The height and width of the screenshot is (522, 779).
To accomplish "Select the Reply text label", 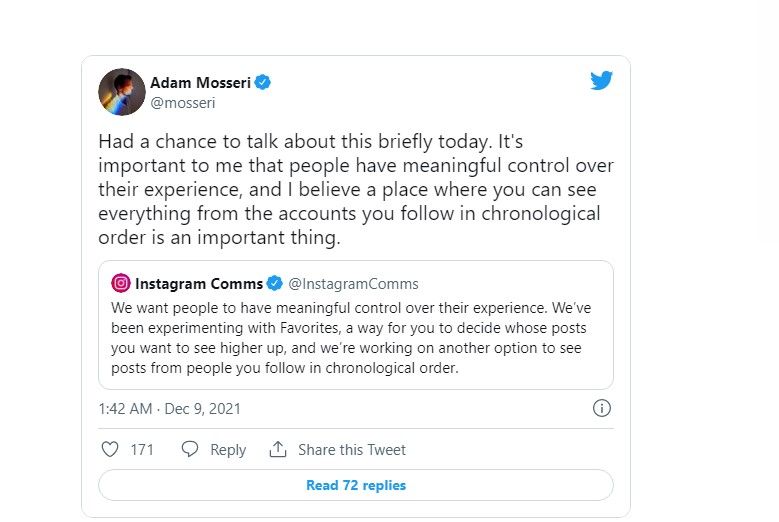I will 228,449.
